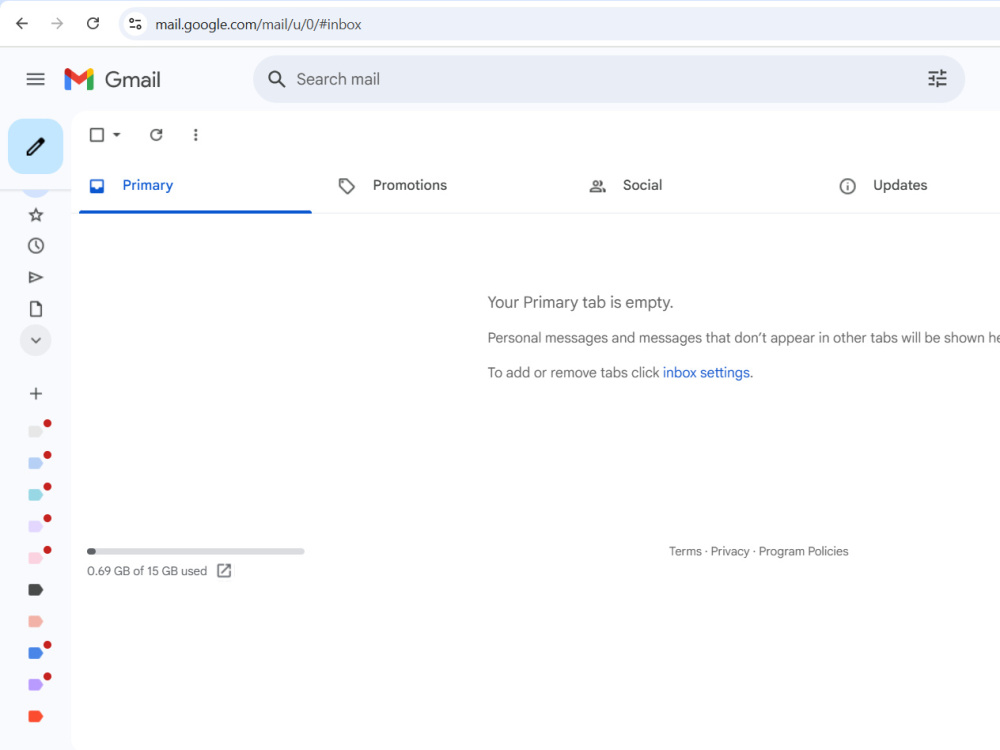The width and height of the screenshot is (1000, 750).
Task: Click the storage usage progress bar
Action: tap(196, 551)
